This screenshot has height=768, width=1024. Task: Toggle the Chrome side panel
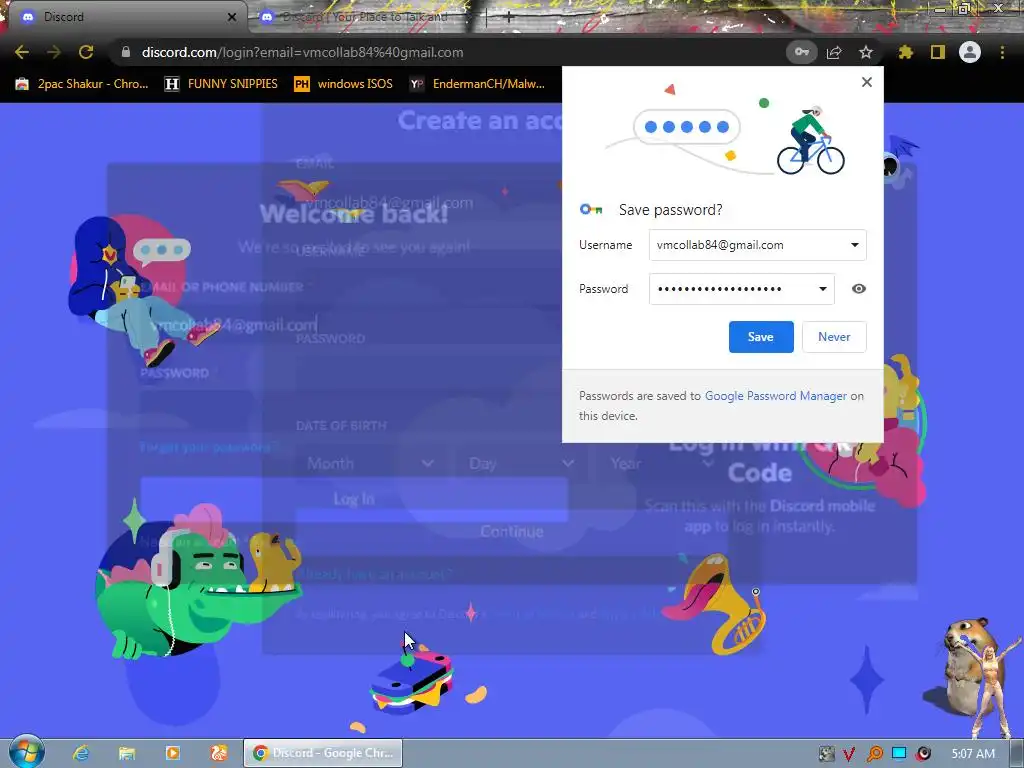[938, 52]
